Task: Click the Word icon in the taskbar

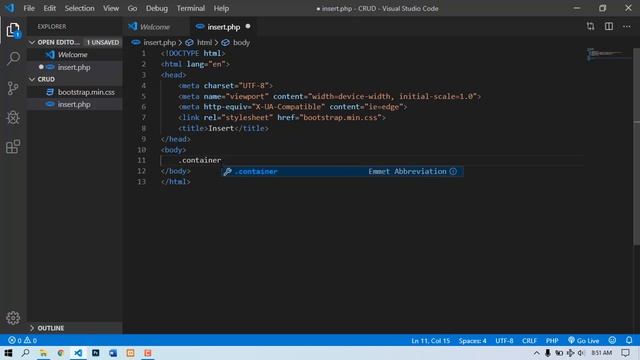Action: coord(113,353)
